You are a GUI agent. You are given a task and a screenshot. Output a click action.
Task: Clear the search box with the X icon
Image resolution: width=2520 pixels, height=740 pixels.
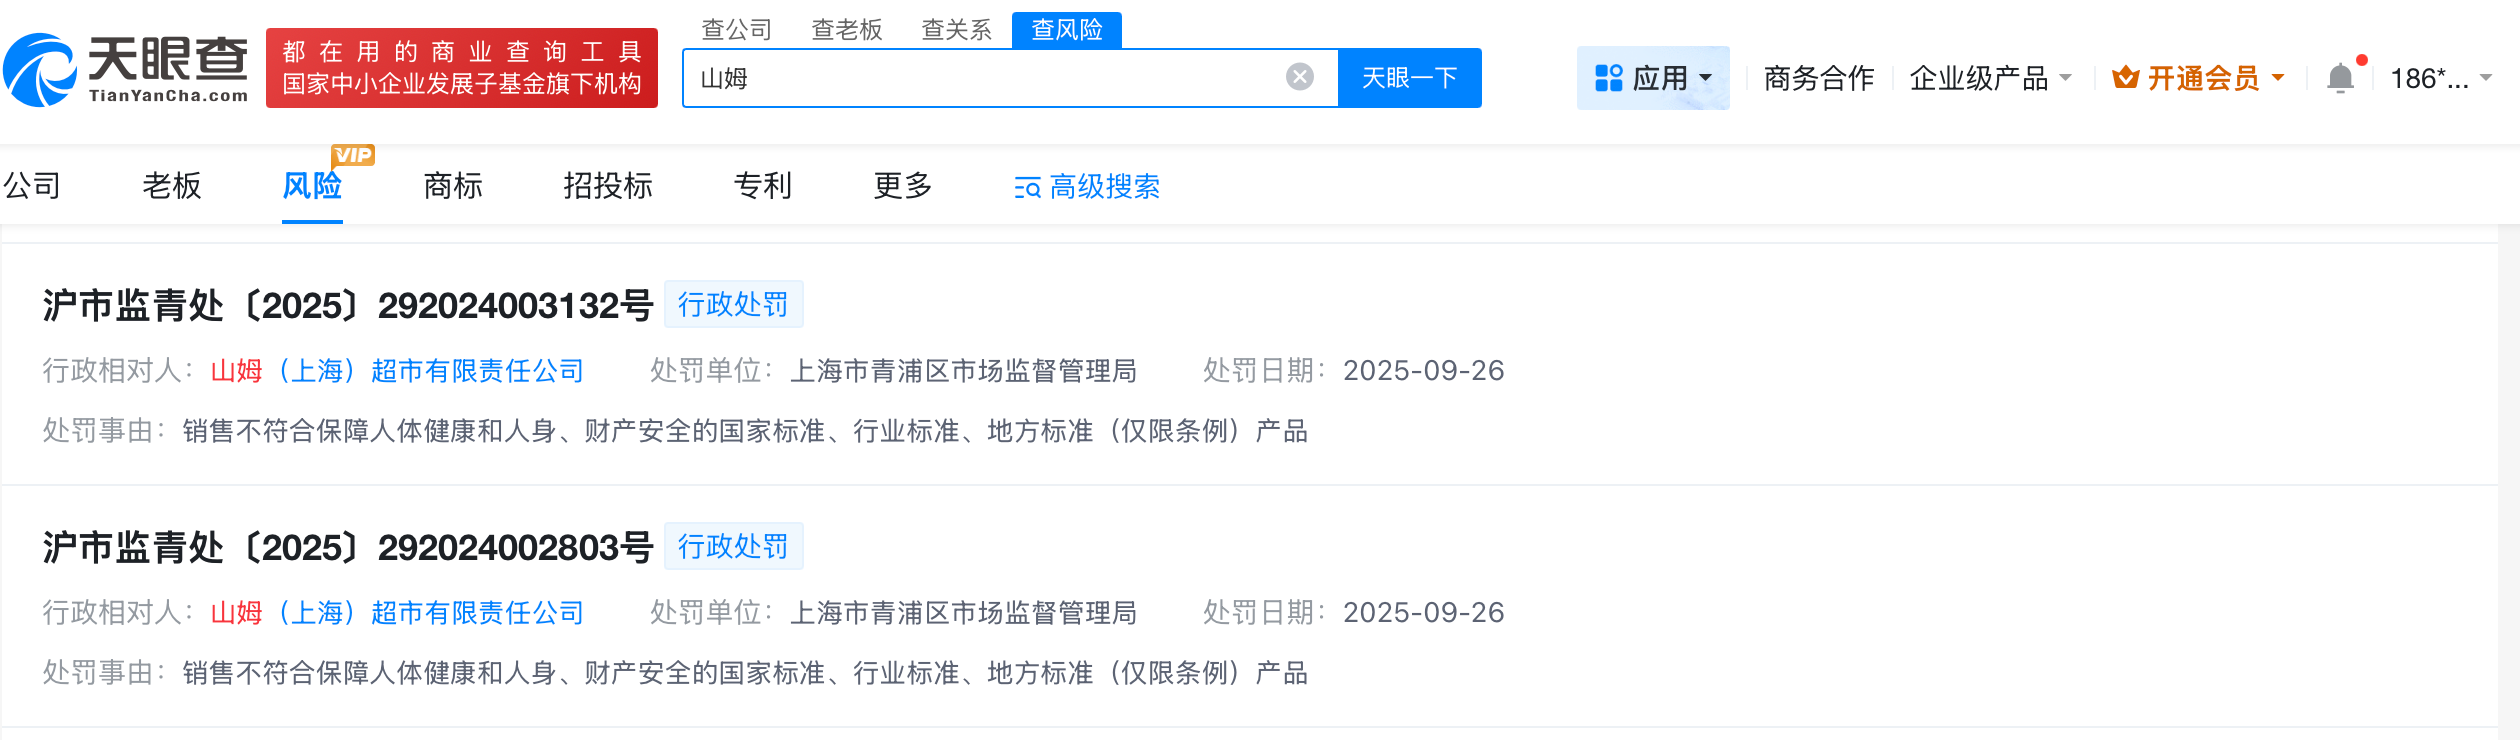pyautogui.click(x=1299, y=77)
